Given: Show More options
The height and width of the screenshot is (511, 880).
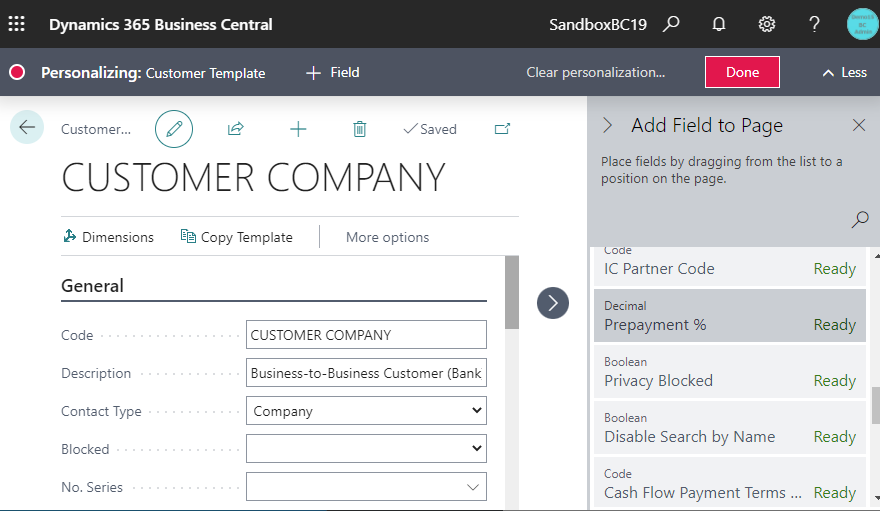Looking at the screenshot, I should click(x=387, y=237).
